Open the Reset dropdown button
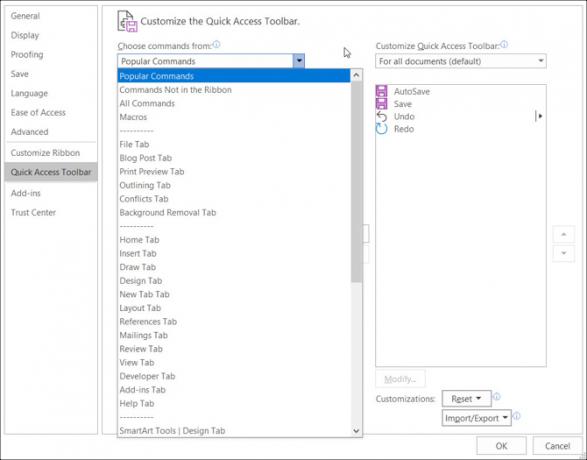The image size is (587, 460). click(x=466, y=399)
